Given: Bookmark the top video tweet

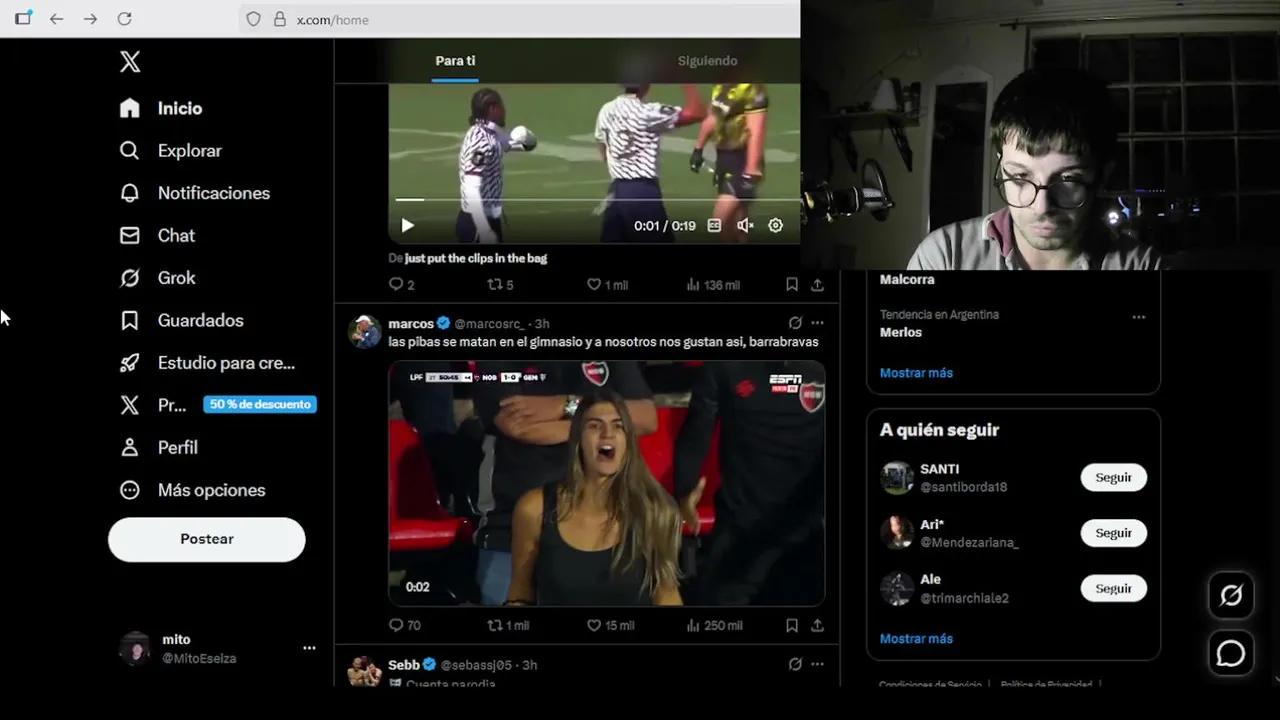Looking at the screenshot, I should [x=792, y=285].
